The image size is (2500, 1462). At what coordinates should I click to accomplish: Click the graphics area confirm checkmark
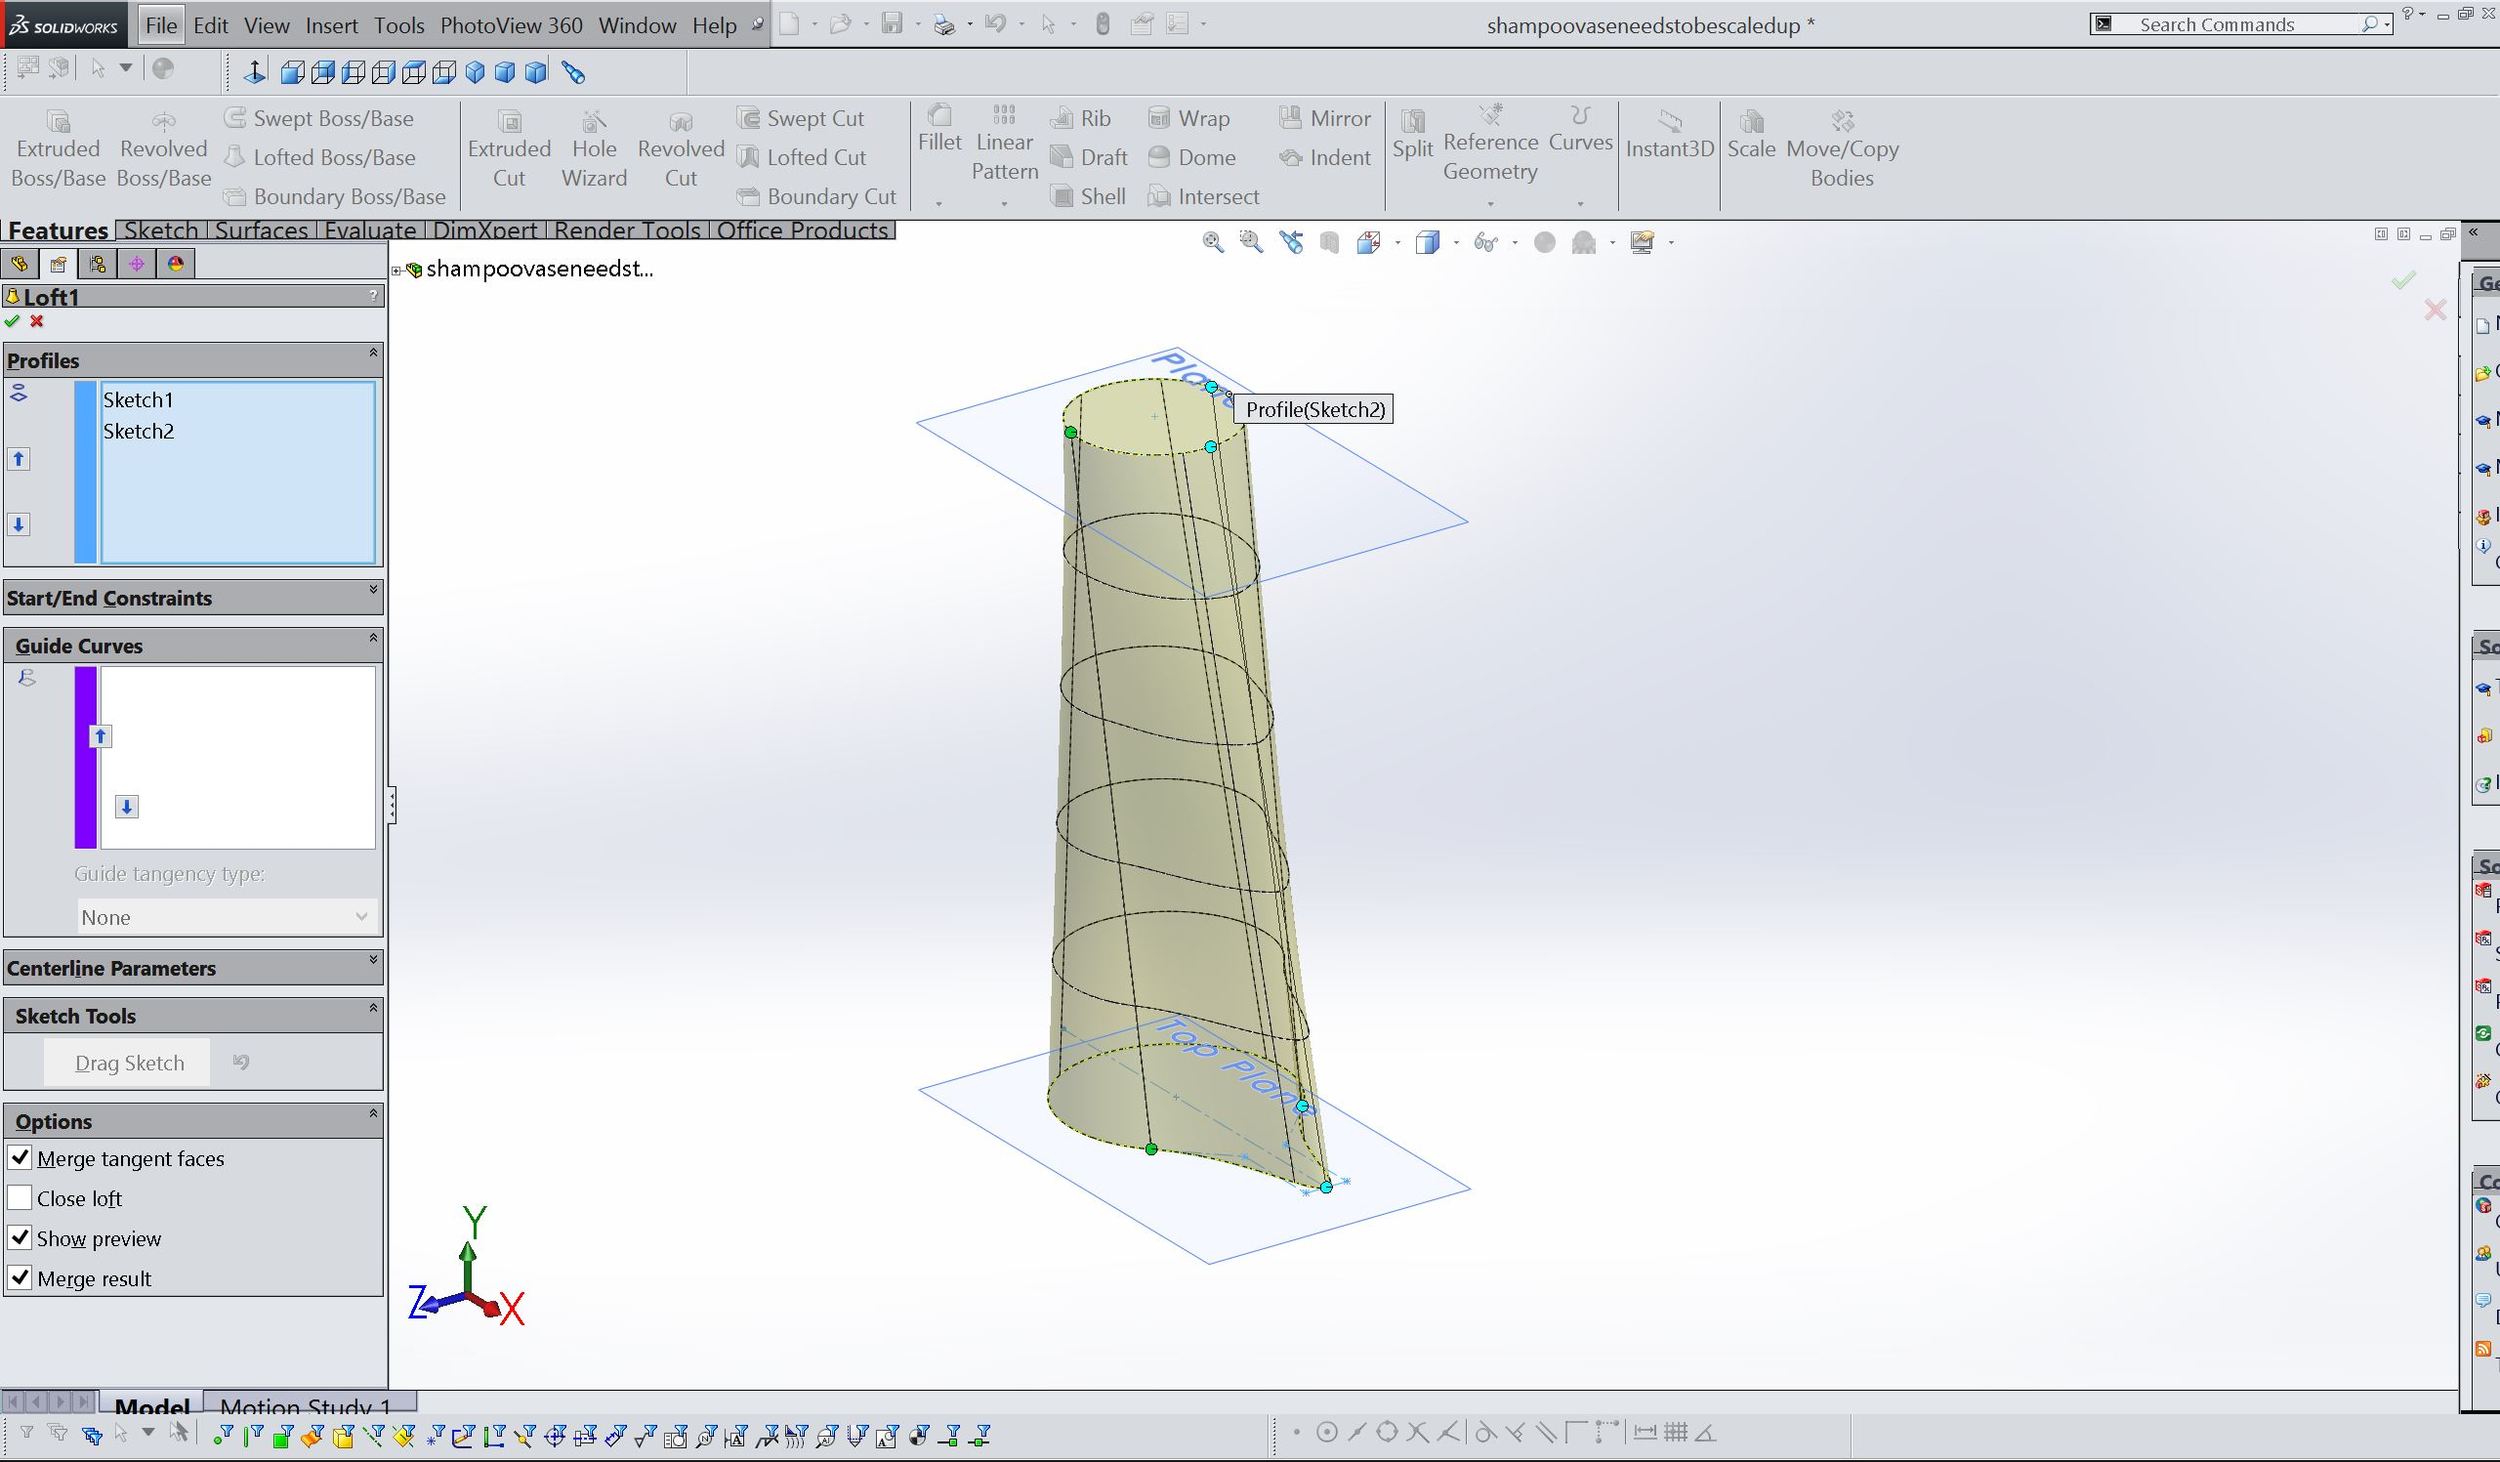(x=2404, y=280)
